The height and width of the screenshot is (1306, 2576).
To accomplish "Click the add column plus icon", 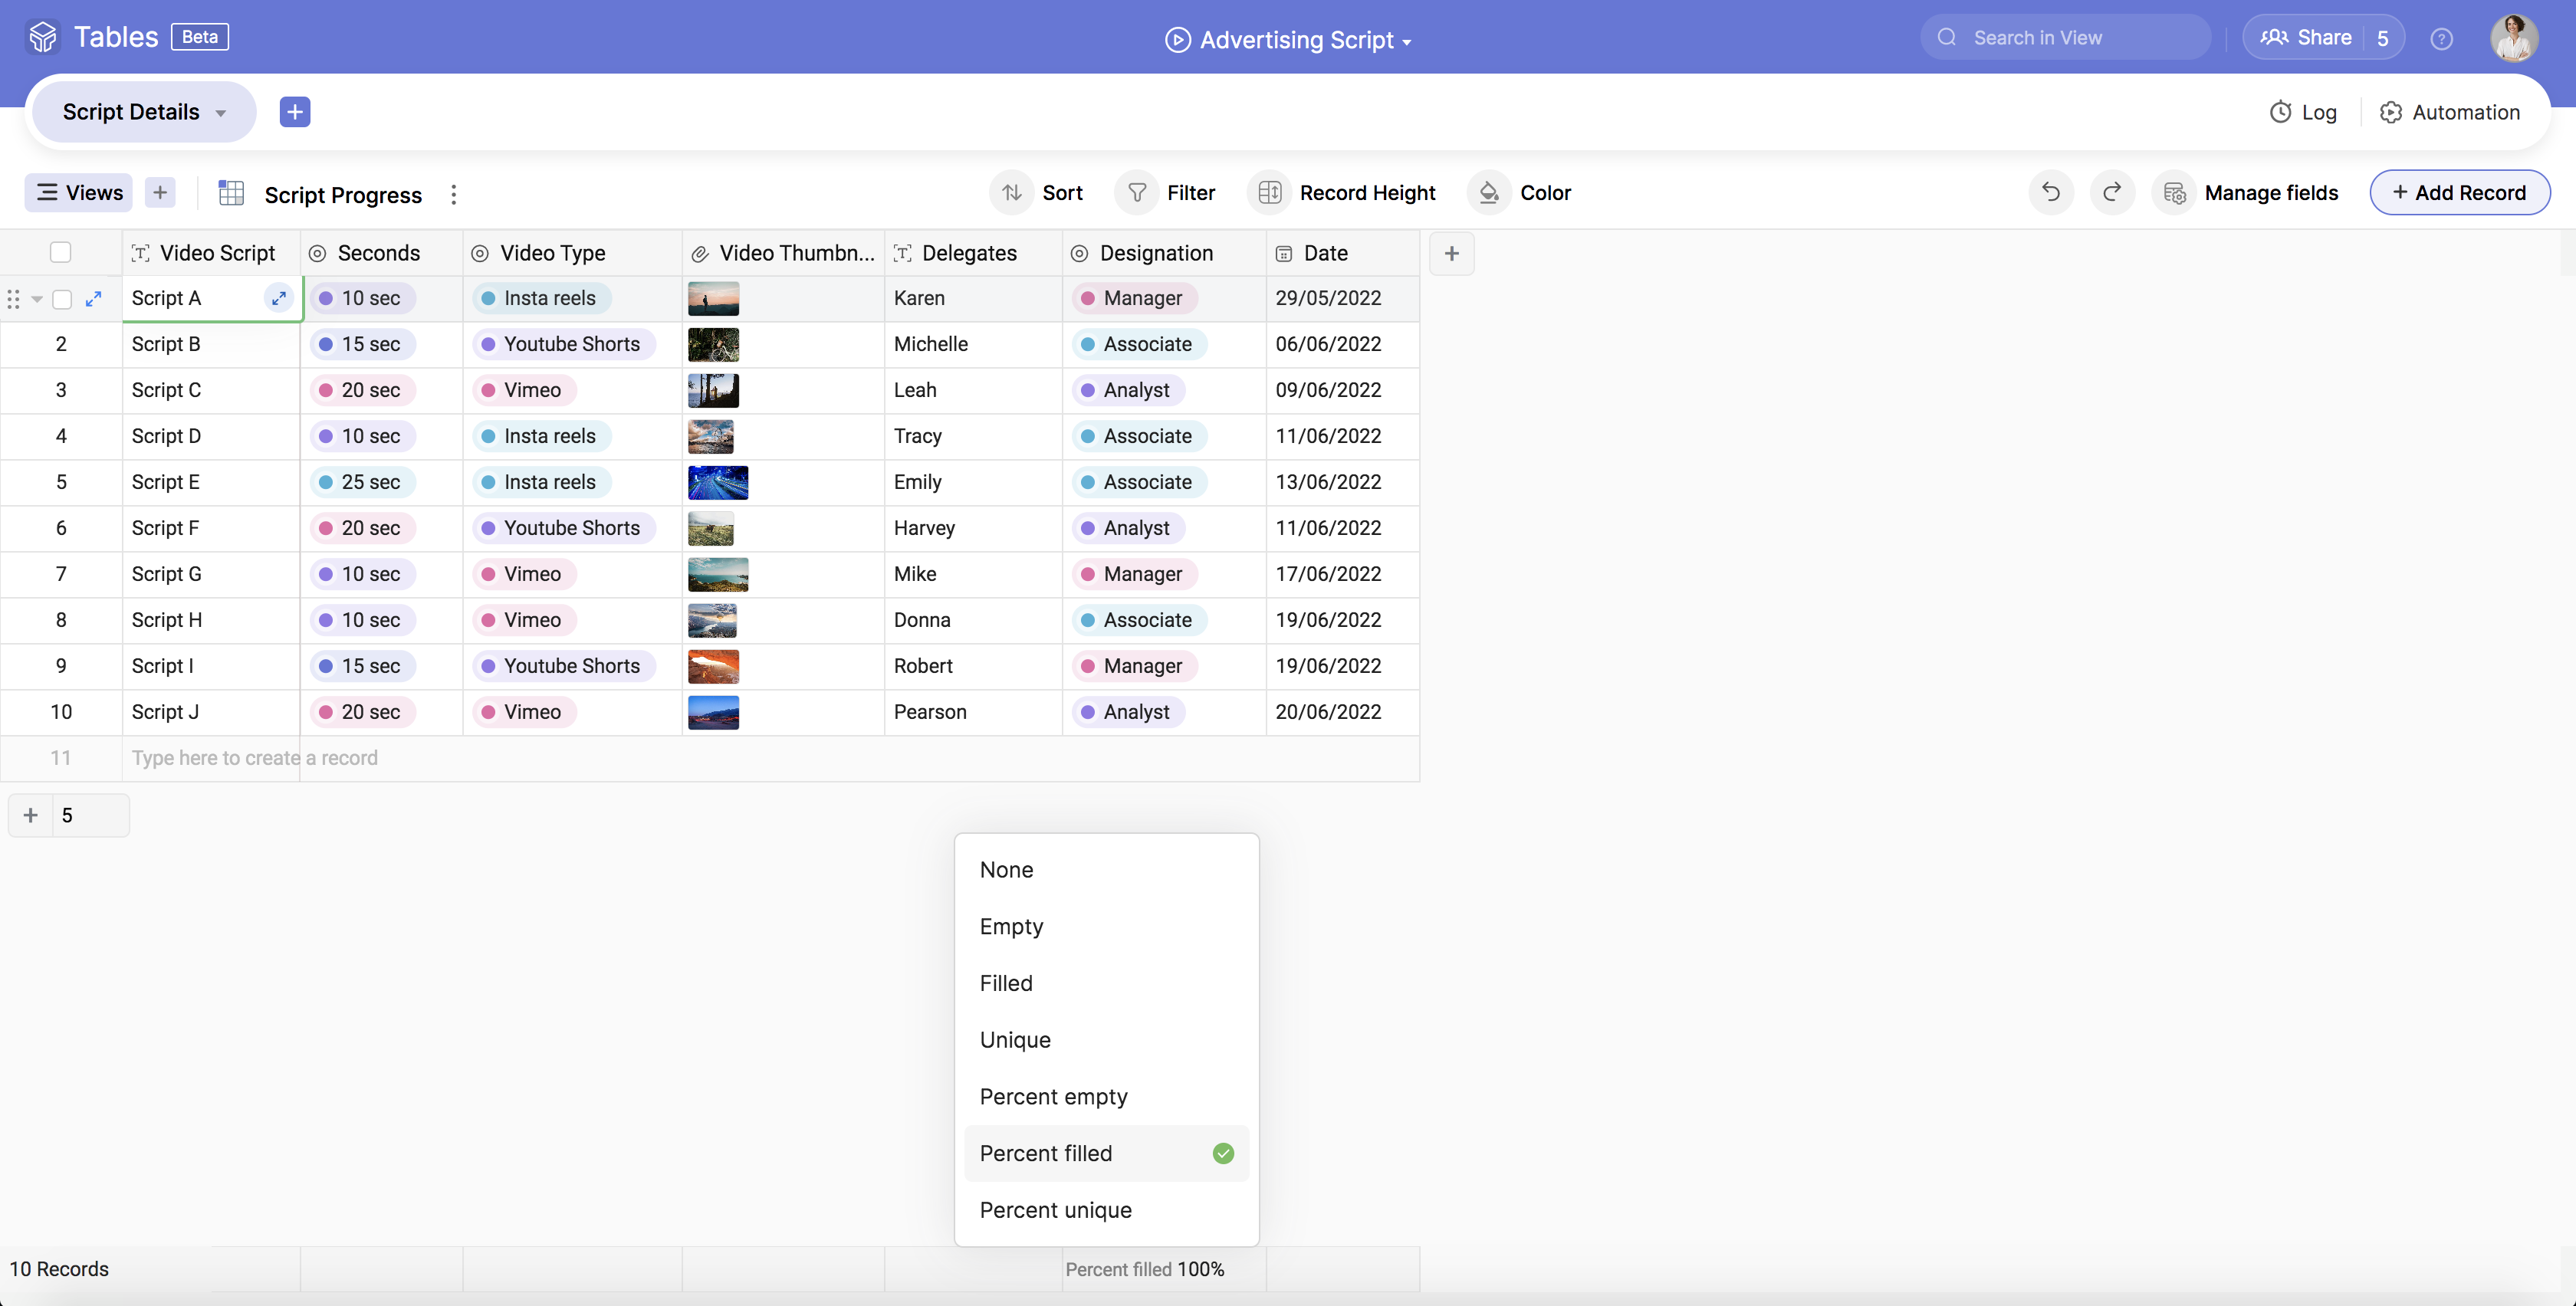I will click(1451, 254).
